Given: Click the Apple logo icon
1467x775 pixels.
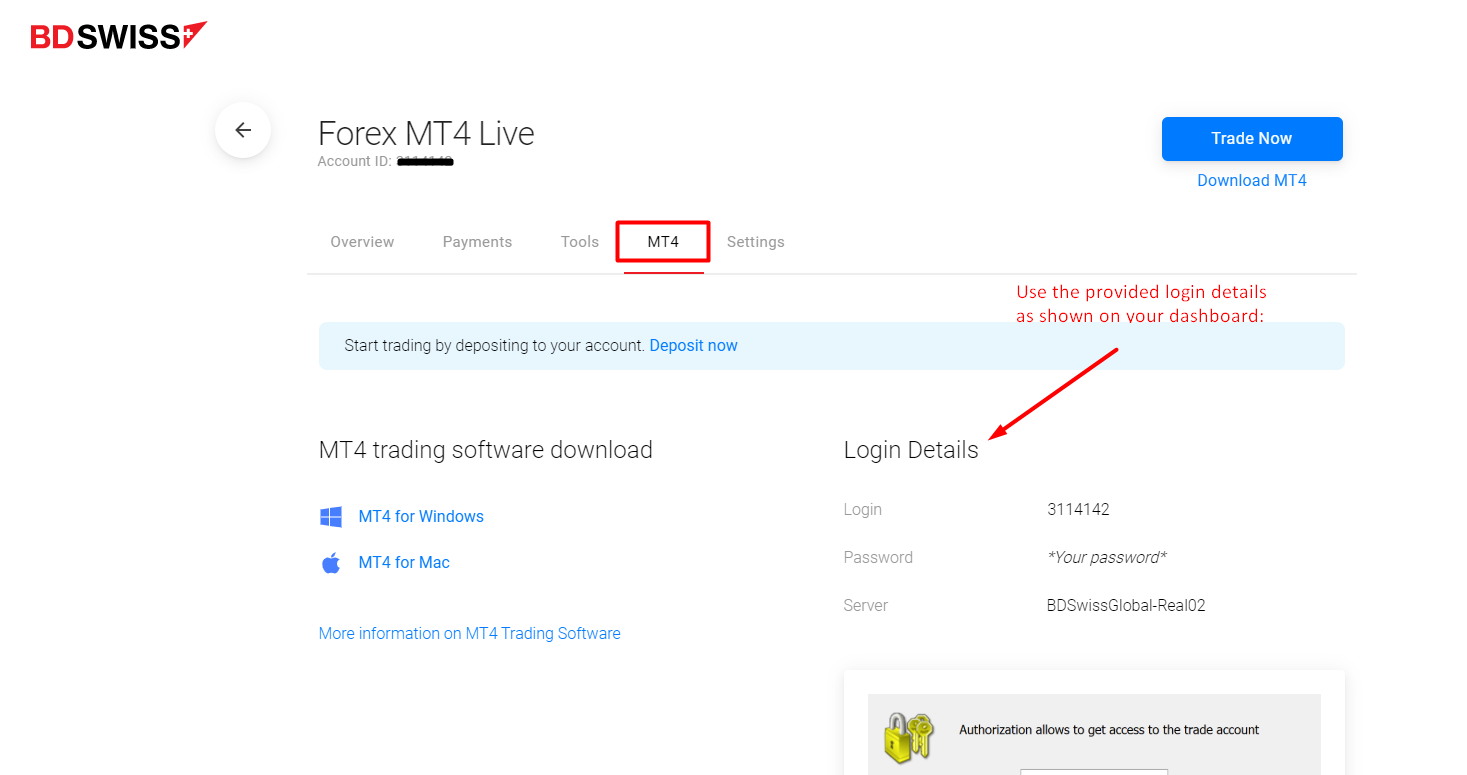Looking at the screenshot, I should click(x=331, y=562).
